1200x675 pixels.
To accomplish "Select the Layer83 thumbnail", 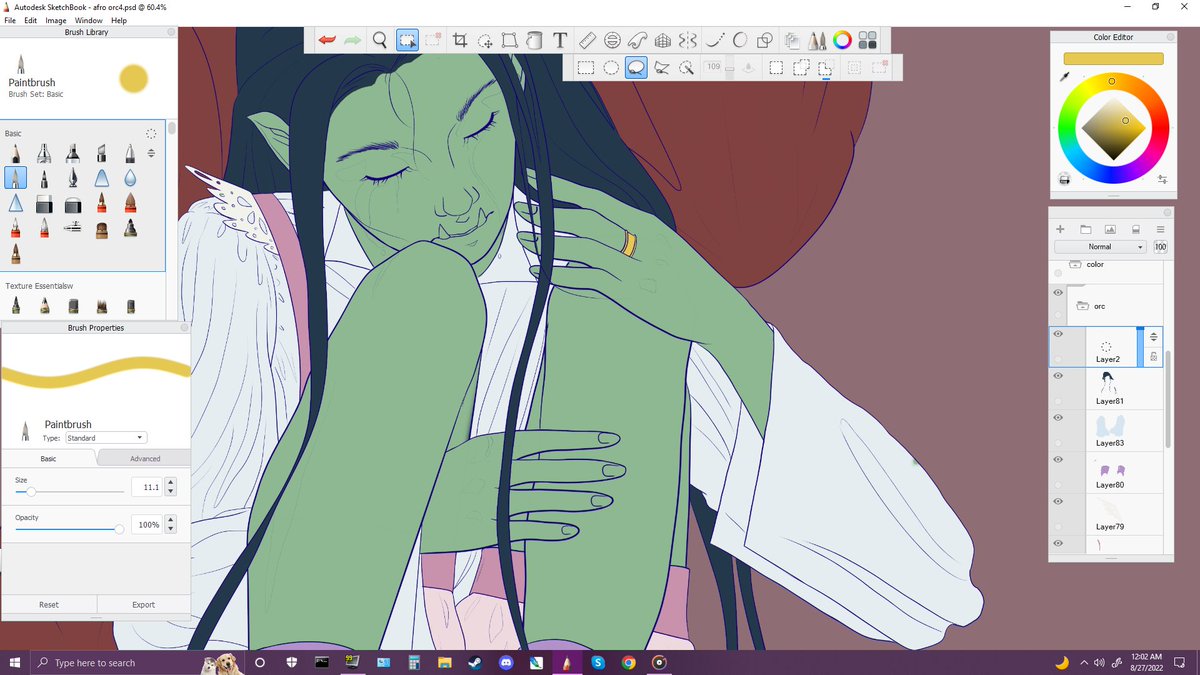I will pyautogui.click(x=1109, y=425).
